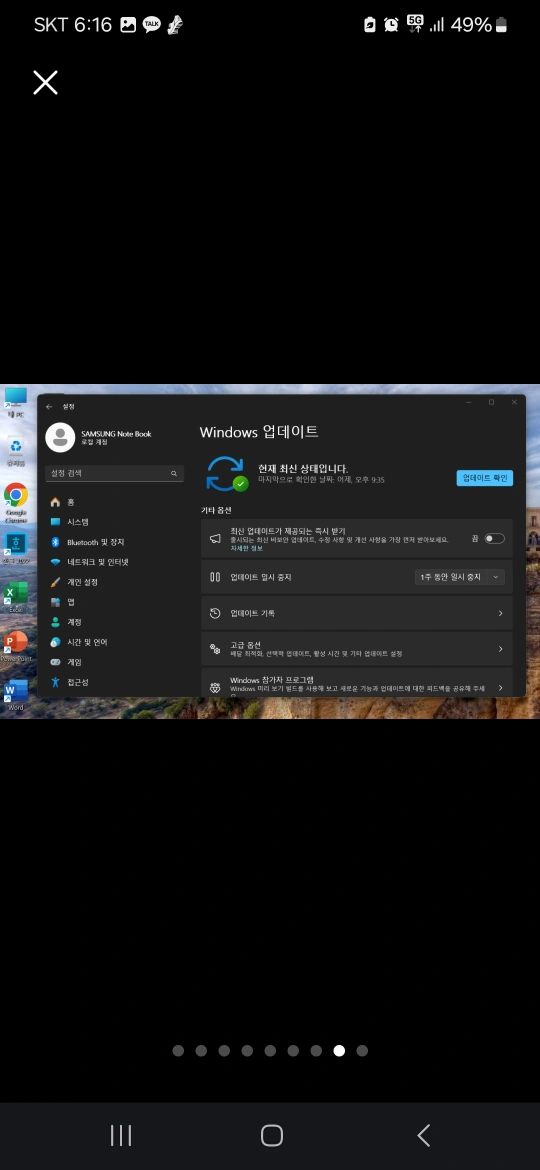Image resolution: width=540 pixels, height=1170 pixels.
Task: Open the Excel desktop shortcut
Action: click(x=16, y=597)
